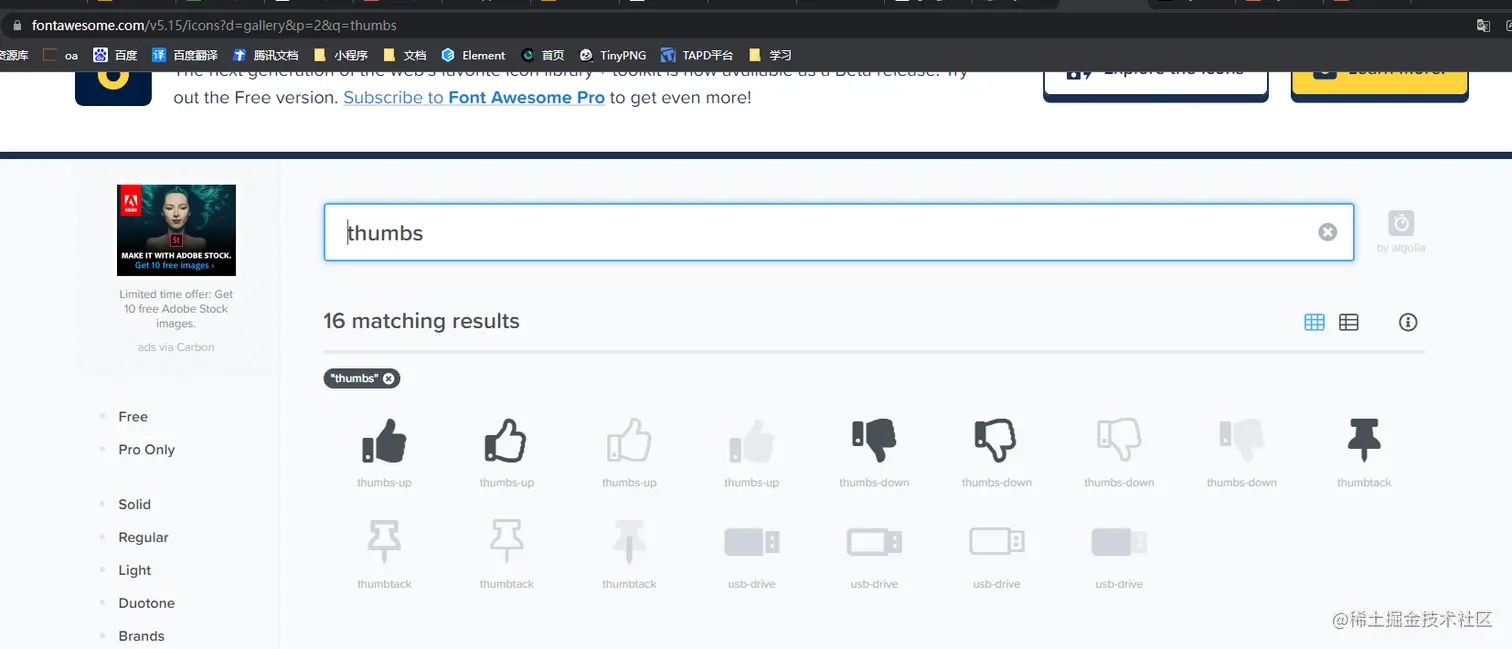Select the solid usb-drive icon

point(752,542)
